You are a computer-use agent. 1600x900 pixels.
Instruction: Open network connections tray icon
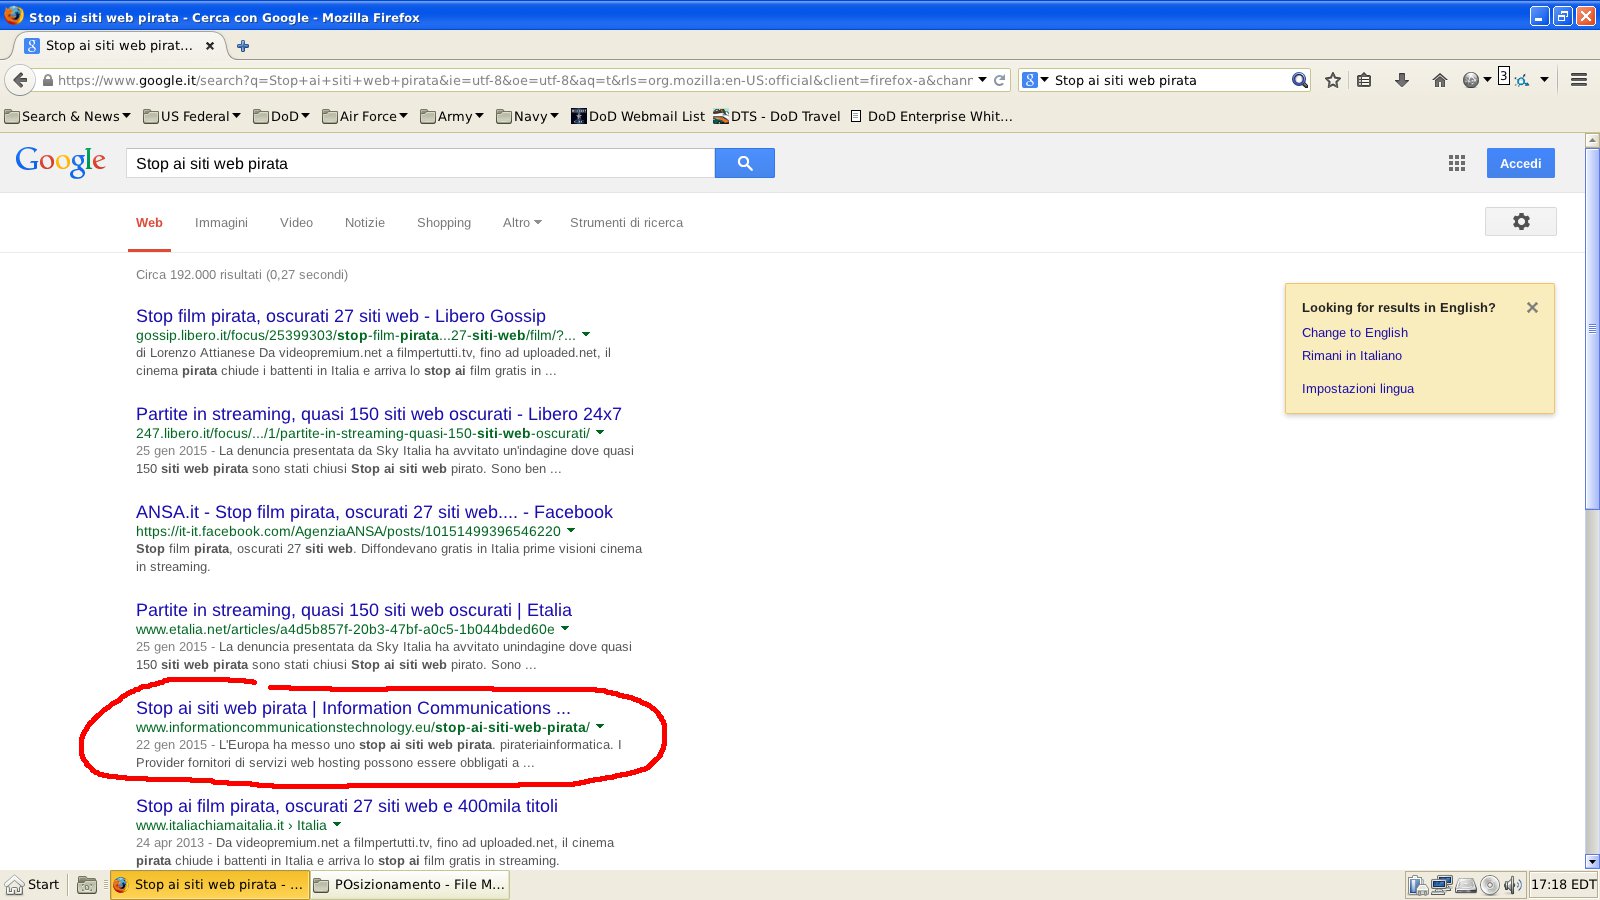pos(1441,885)
